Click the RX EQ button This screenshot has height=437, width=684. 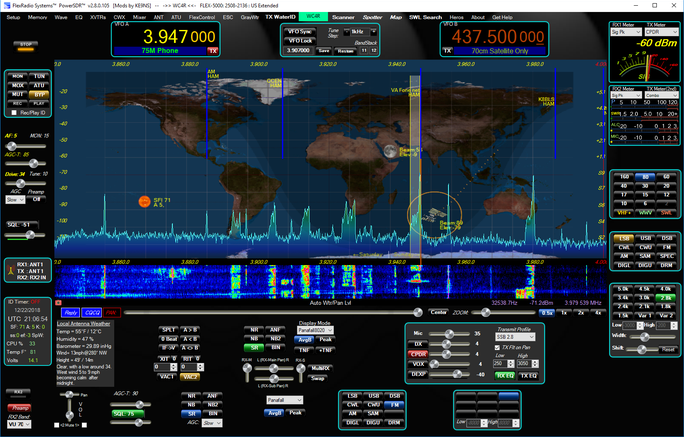coord(505,376)
